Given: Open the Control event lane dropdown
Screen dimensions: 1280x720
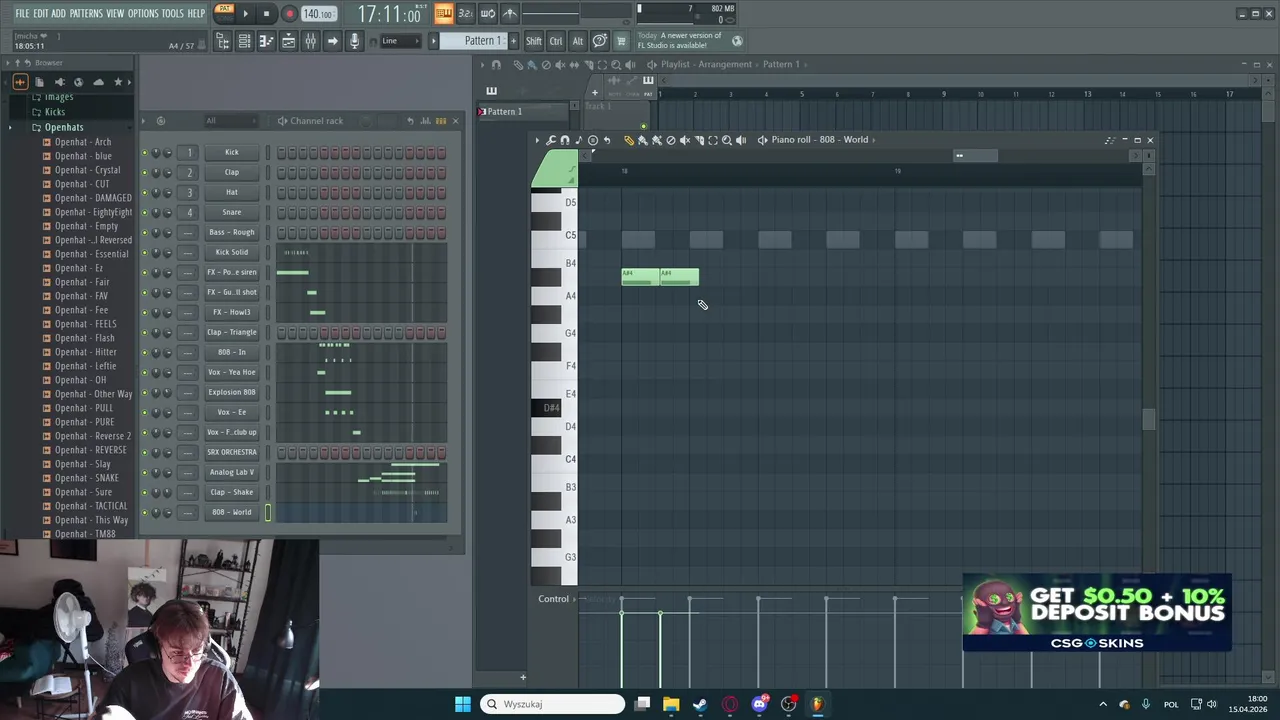Looking at the screenshot, I should [558, 599].
